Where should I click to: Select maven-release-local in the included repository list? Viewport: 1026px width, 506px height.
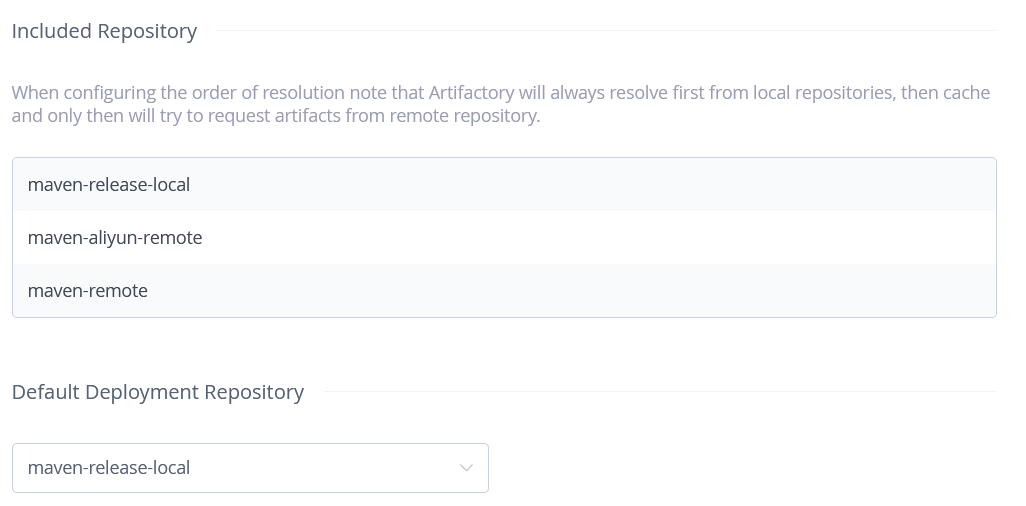[109, 185]
